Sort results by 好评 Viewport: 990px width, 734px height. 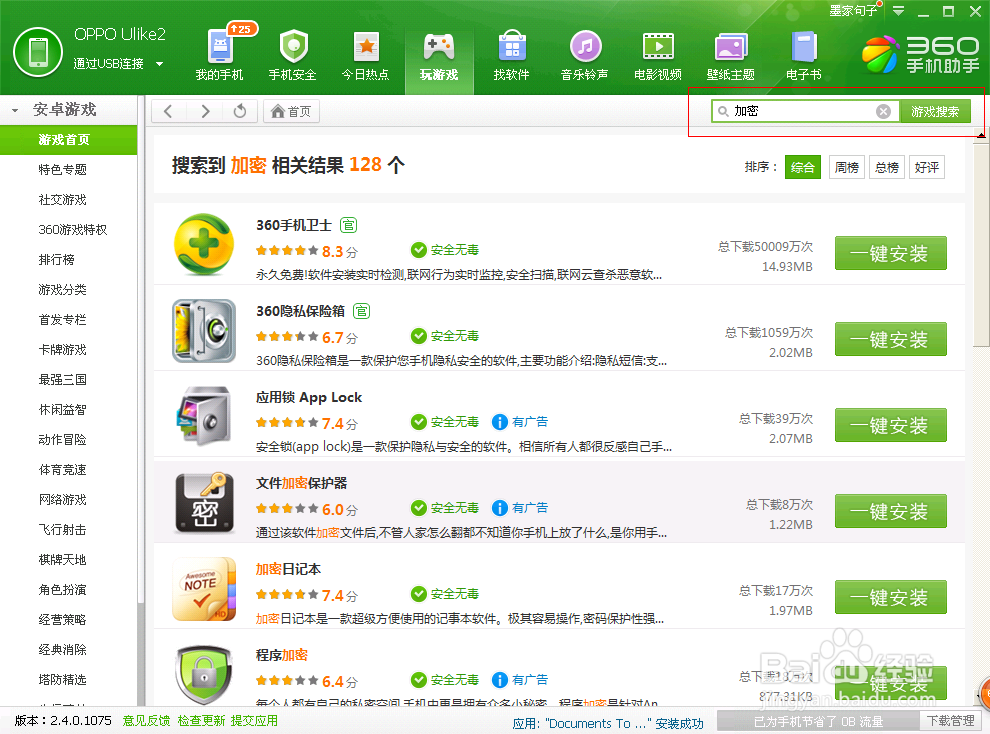927,167
